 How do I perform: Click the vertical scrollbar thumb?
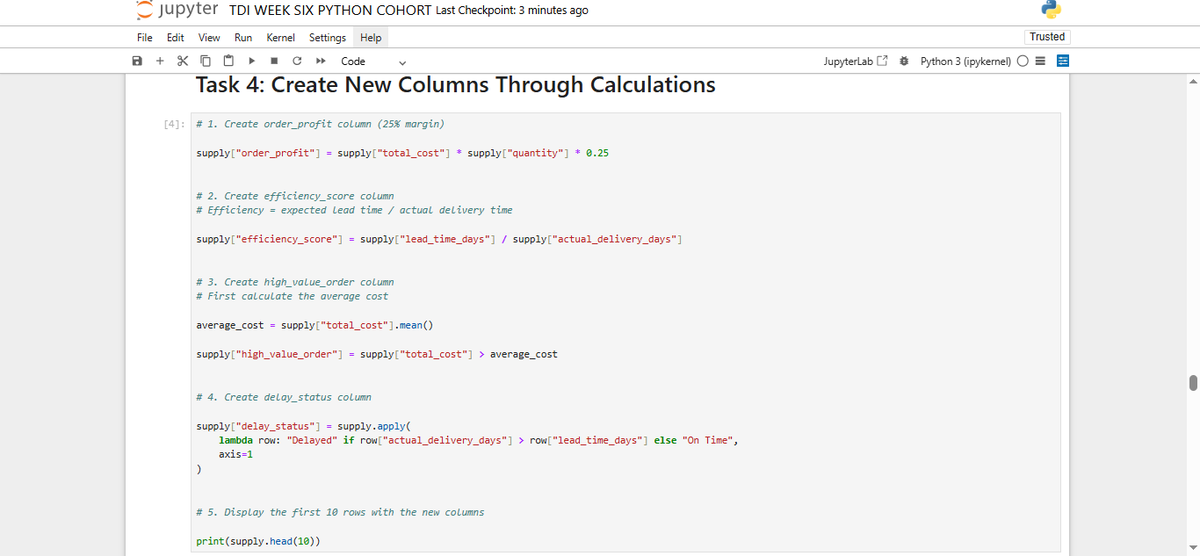pyautogui.click(x=1192, y=383)
